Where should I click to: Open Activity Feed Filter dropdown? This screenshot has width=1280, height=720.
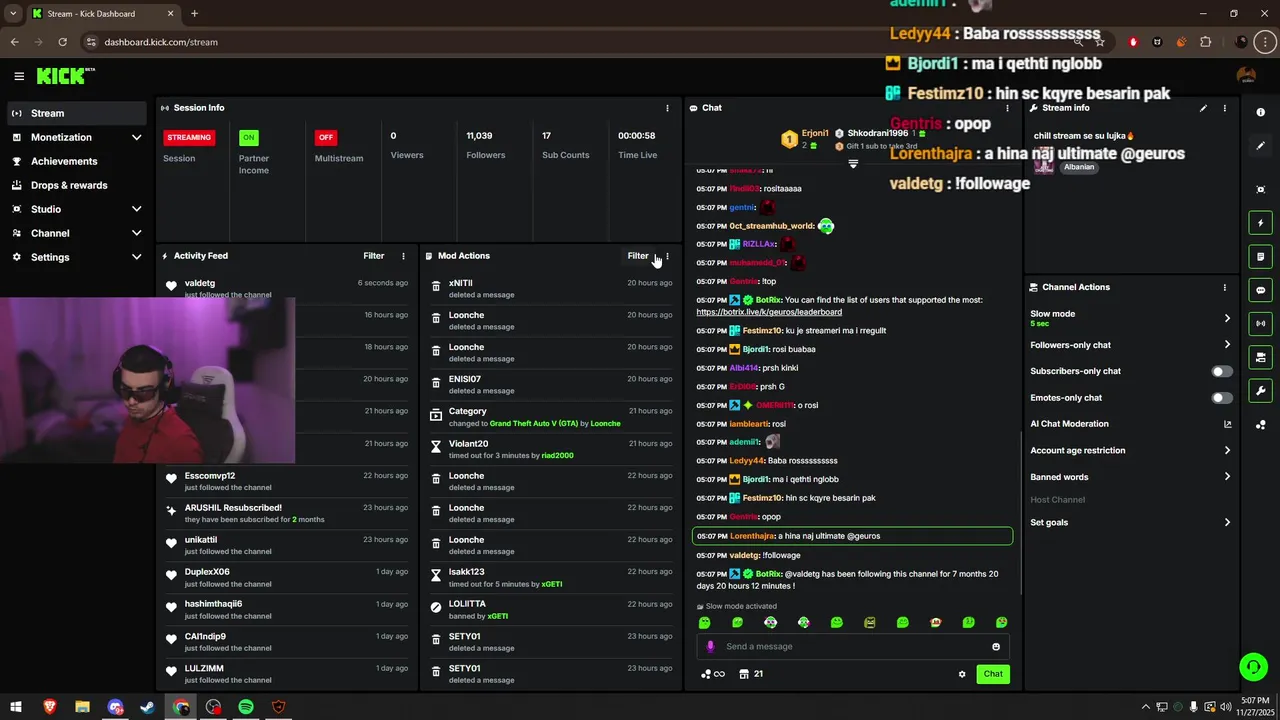pos(374,256)
